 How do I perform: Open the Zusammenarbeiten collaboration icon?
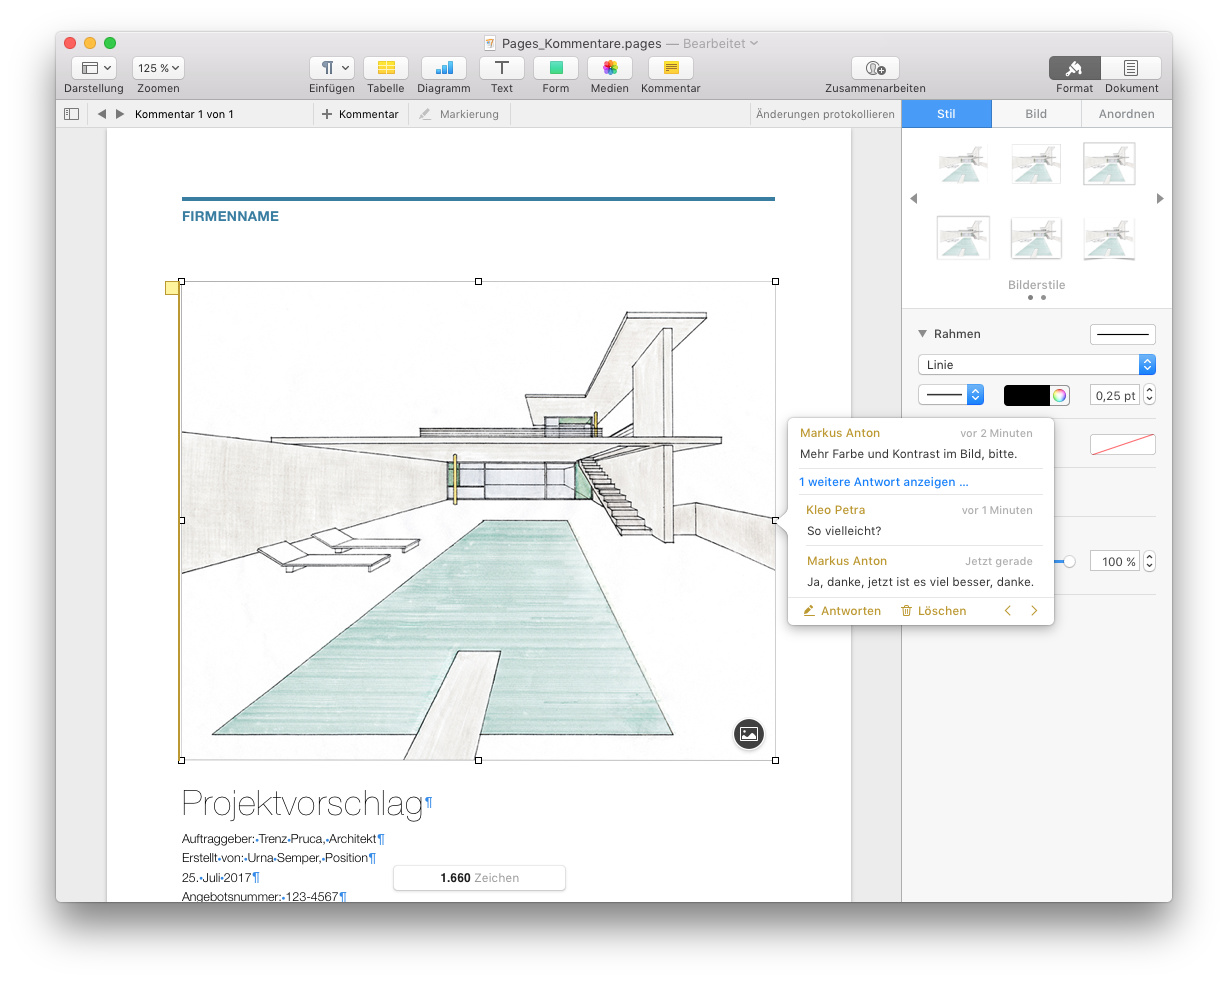tap(875, 68)
